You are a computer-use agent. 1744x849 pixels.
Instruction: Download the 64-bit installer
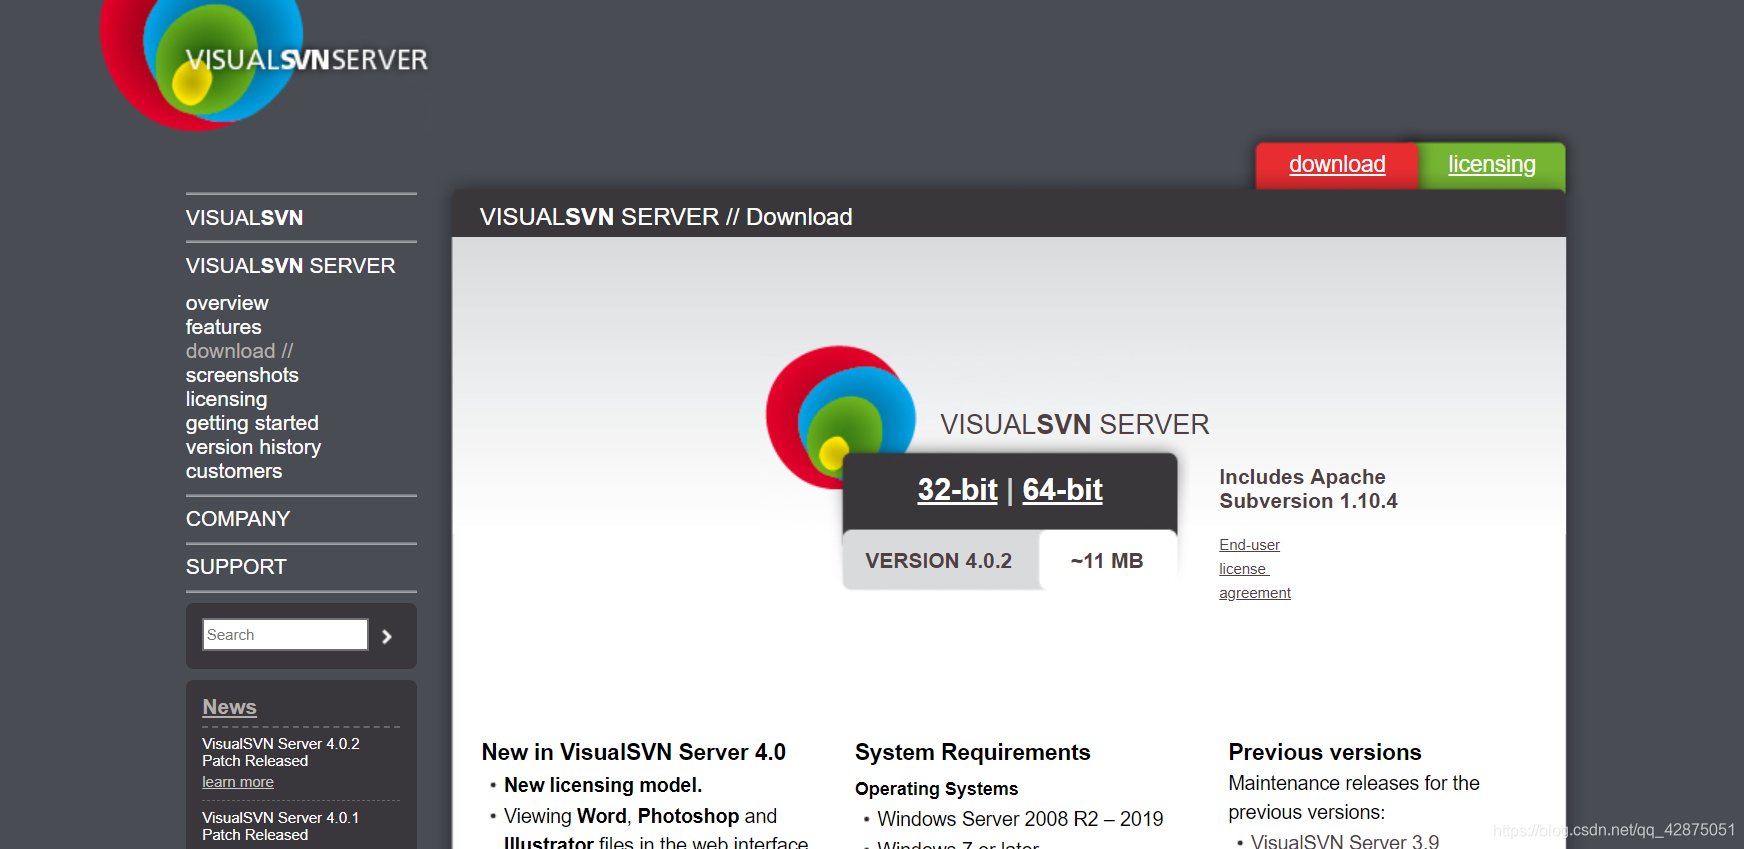click(x=1062, y=490)
